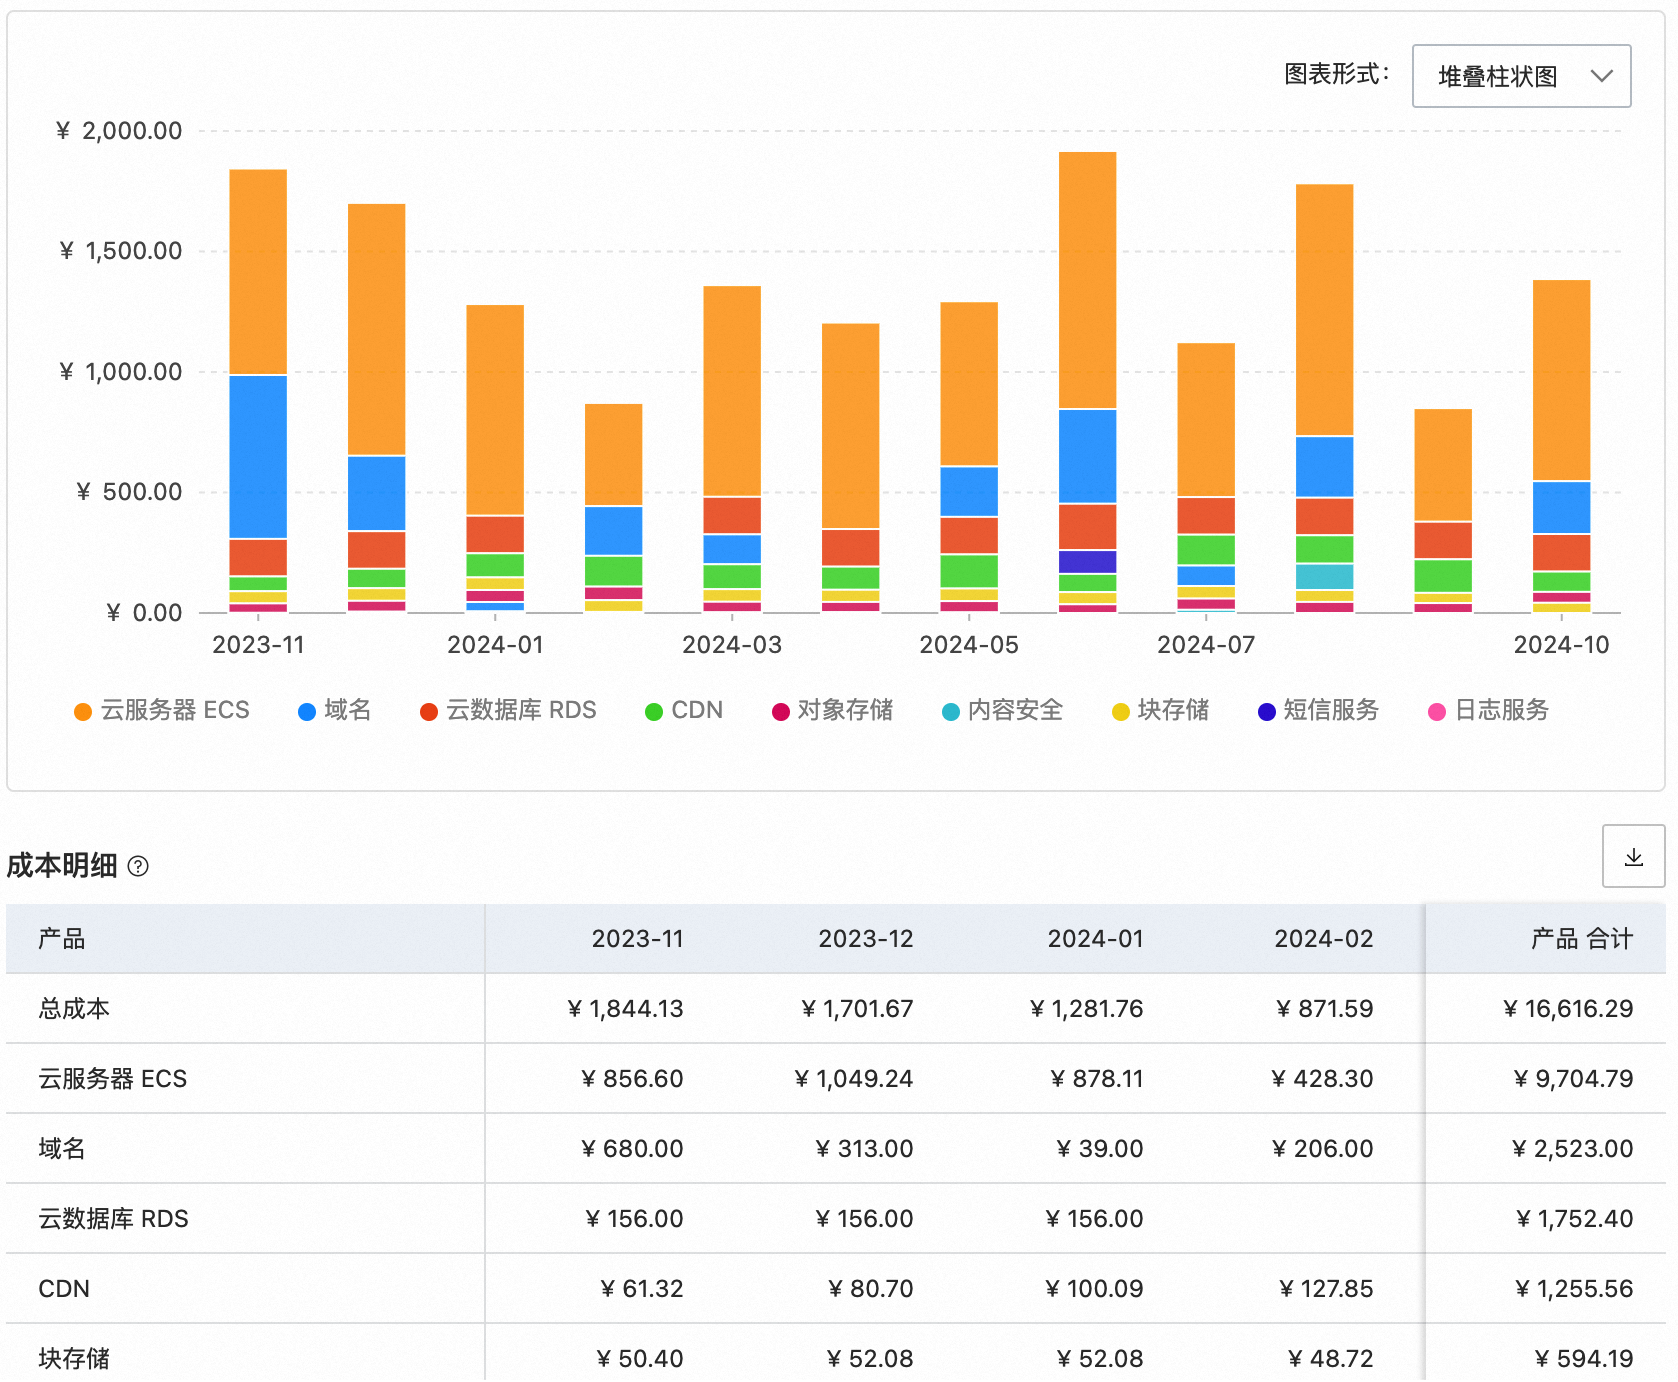Click the 2024-01 table column header
This screenshot has height=1382, width=1678.
click(x=1095, y=939)
